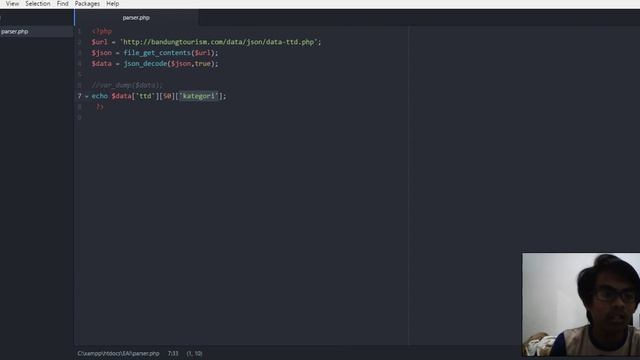Open the Packages menu
Viewport: 640px width, 360px height.
tap(87, 4)
